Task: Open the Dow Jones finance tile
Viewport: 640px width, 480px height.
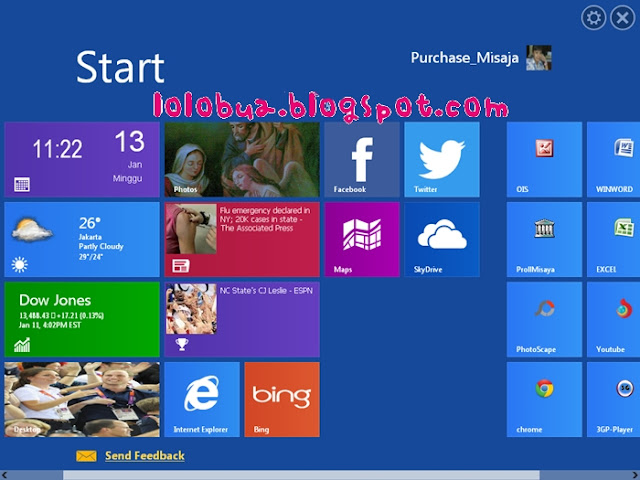Action: [82, 320]
